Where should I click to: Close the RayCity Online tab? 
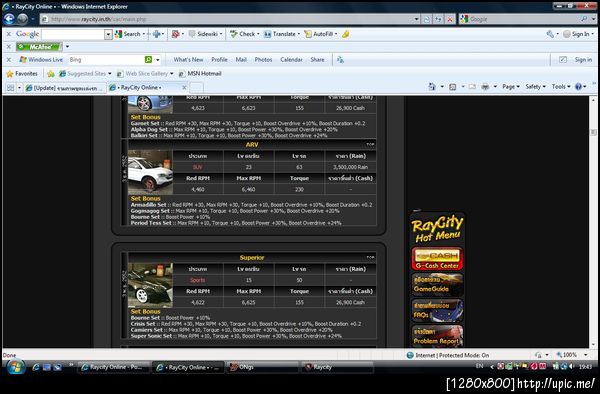(184, 88)
